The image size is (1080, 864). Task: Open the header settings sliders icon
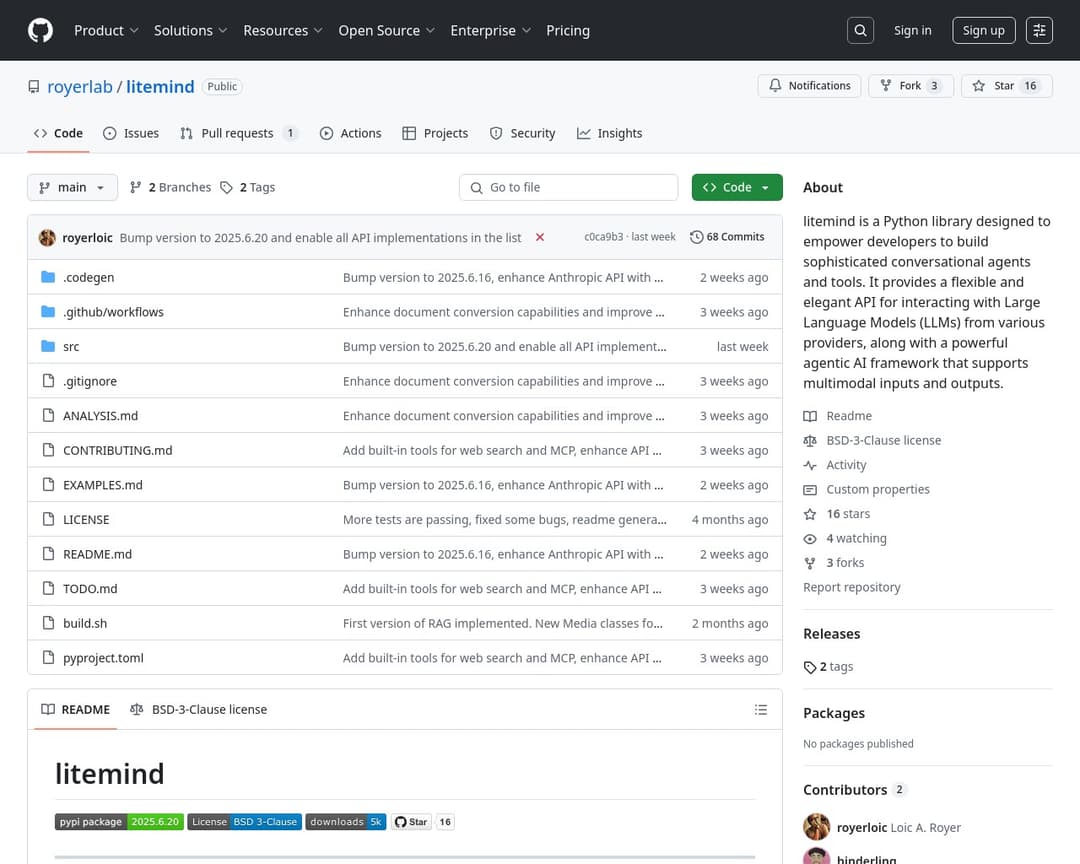click(x=1039, y=30)
